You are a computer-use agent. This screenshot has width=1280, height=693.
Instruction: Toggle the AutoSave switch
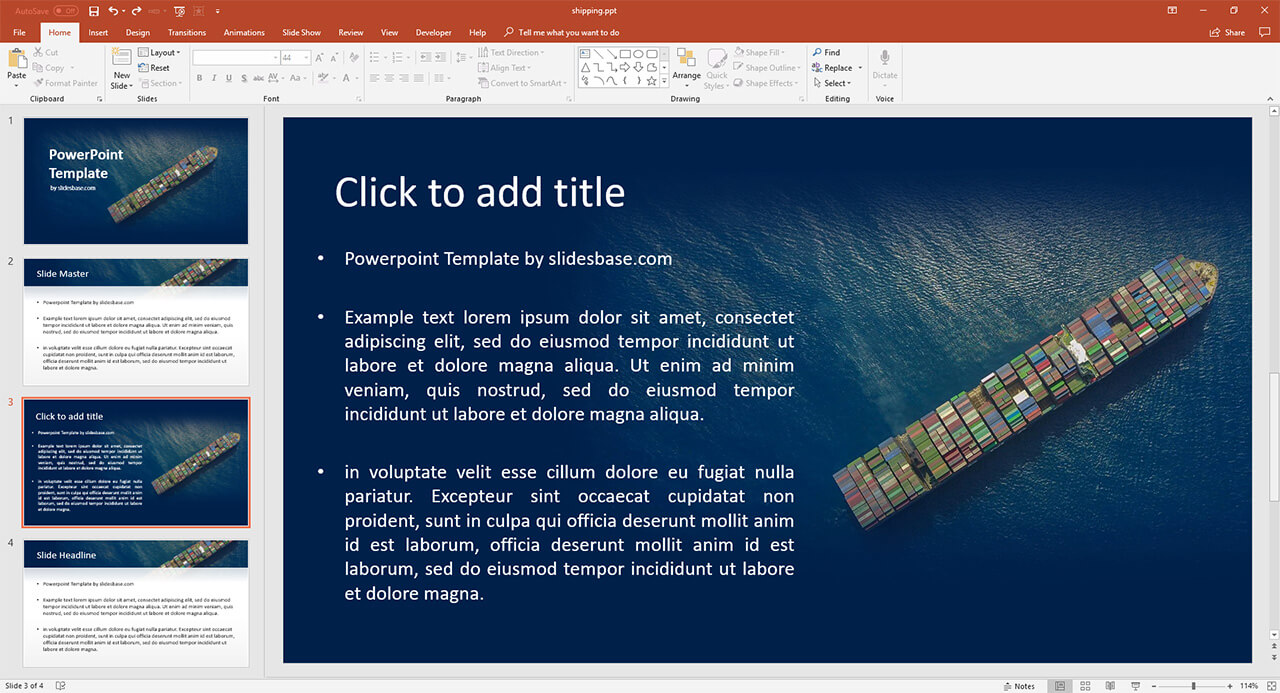(x=66, y=11)
